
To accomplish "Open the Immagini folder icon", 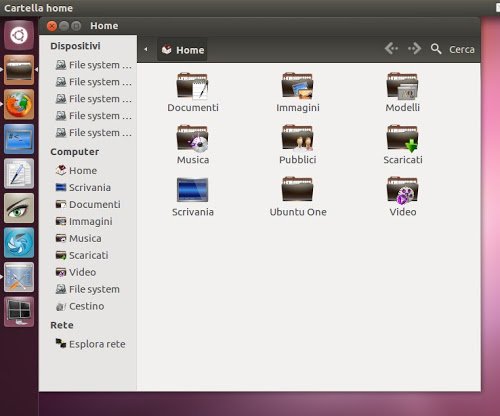I will tap(297, 86).
